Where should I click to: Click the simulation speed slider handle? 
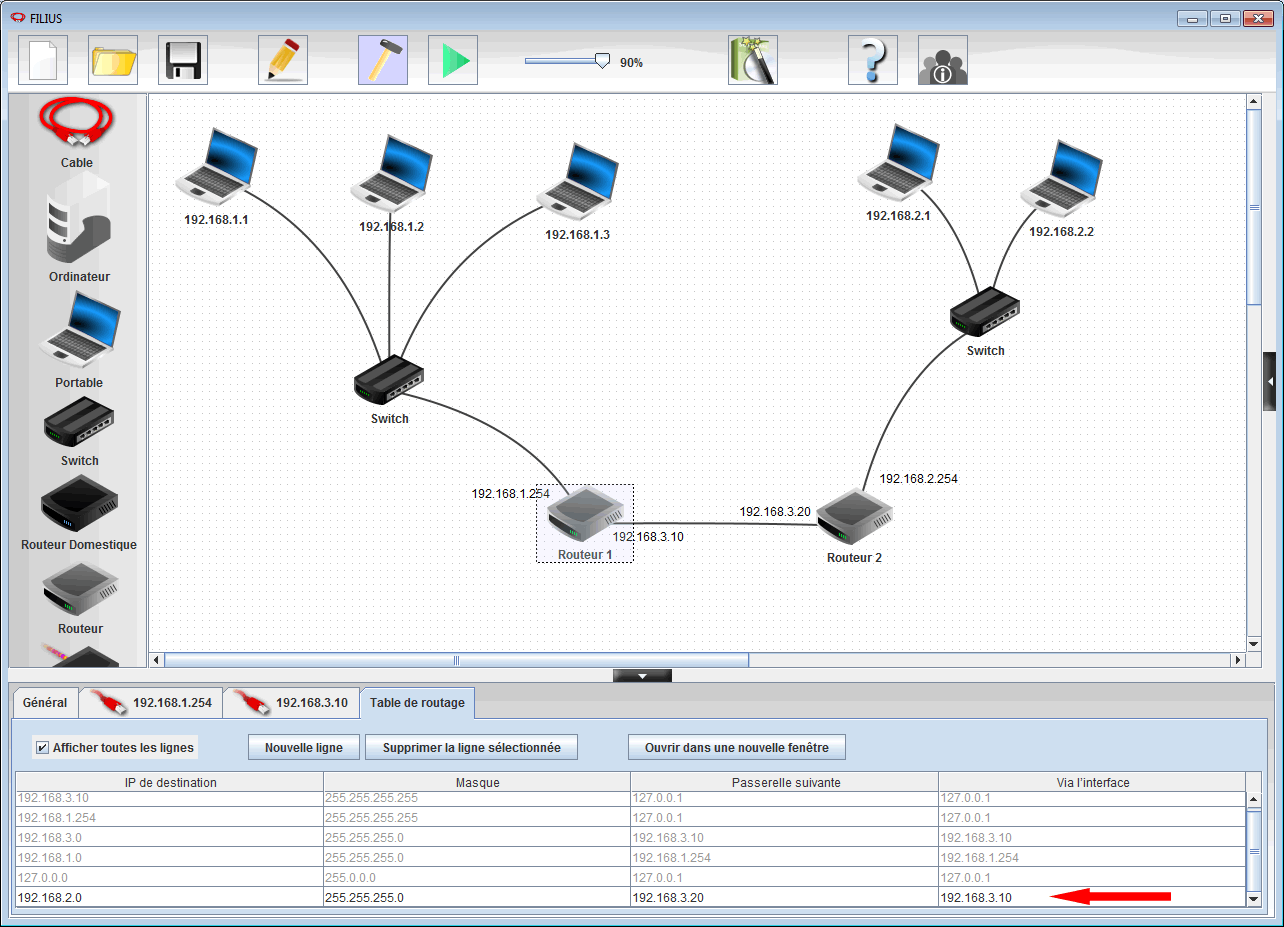602,61
